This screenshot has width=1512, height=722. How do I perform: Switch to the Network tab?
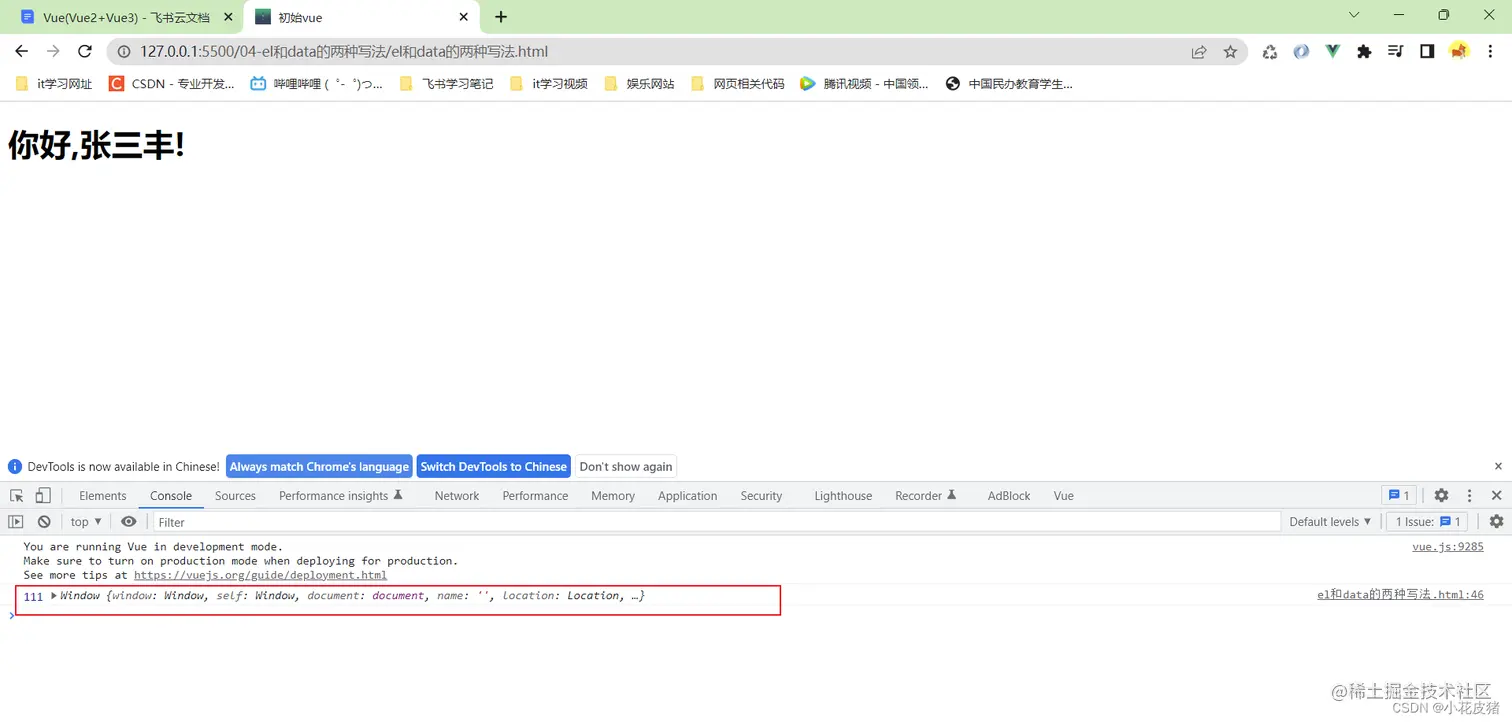457,496
